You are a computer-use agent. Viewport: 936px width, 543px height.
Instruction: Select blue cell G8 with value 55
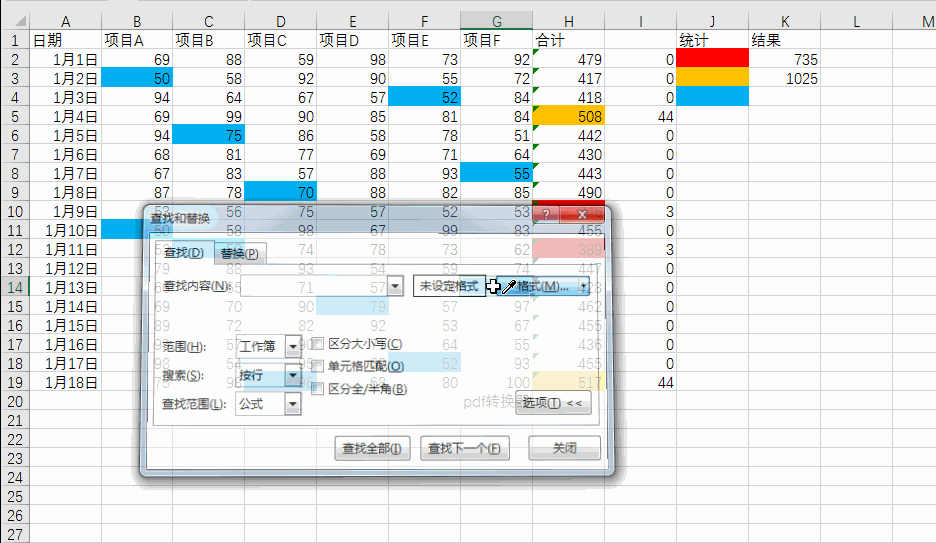point(497,173)
